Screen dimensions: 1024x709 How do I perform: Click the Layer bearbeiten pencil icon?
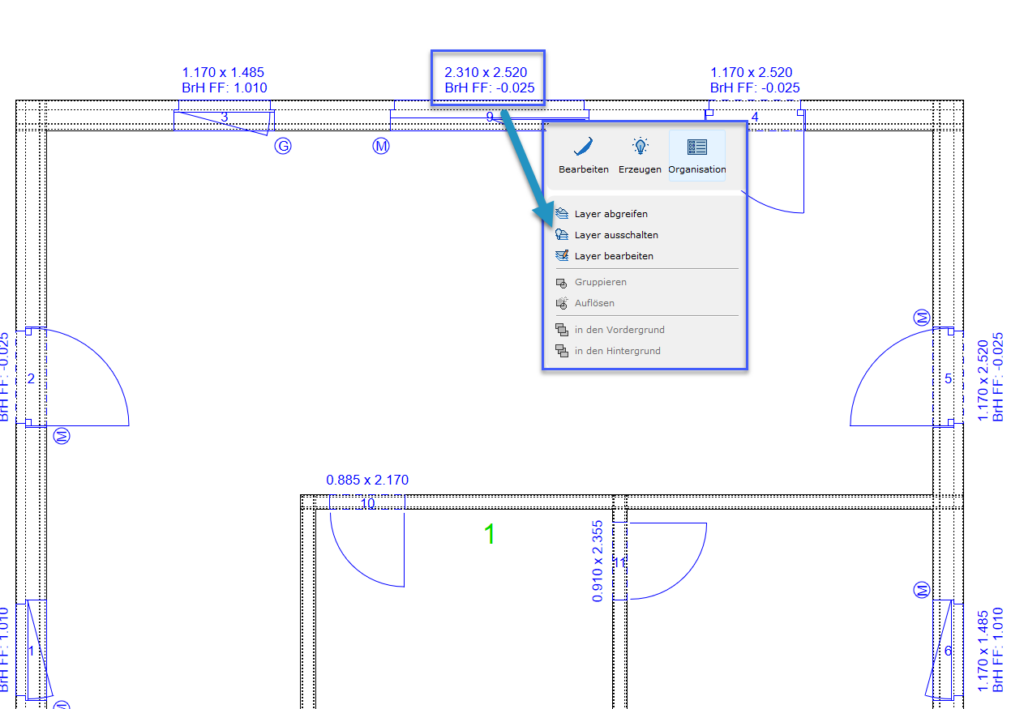562,256
